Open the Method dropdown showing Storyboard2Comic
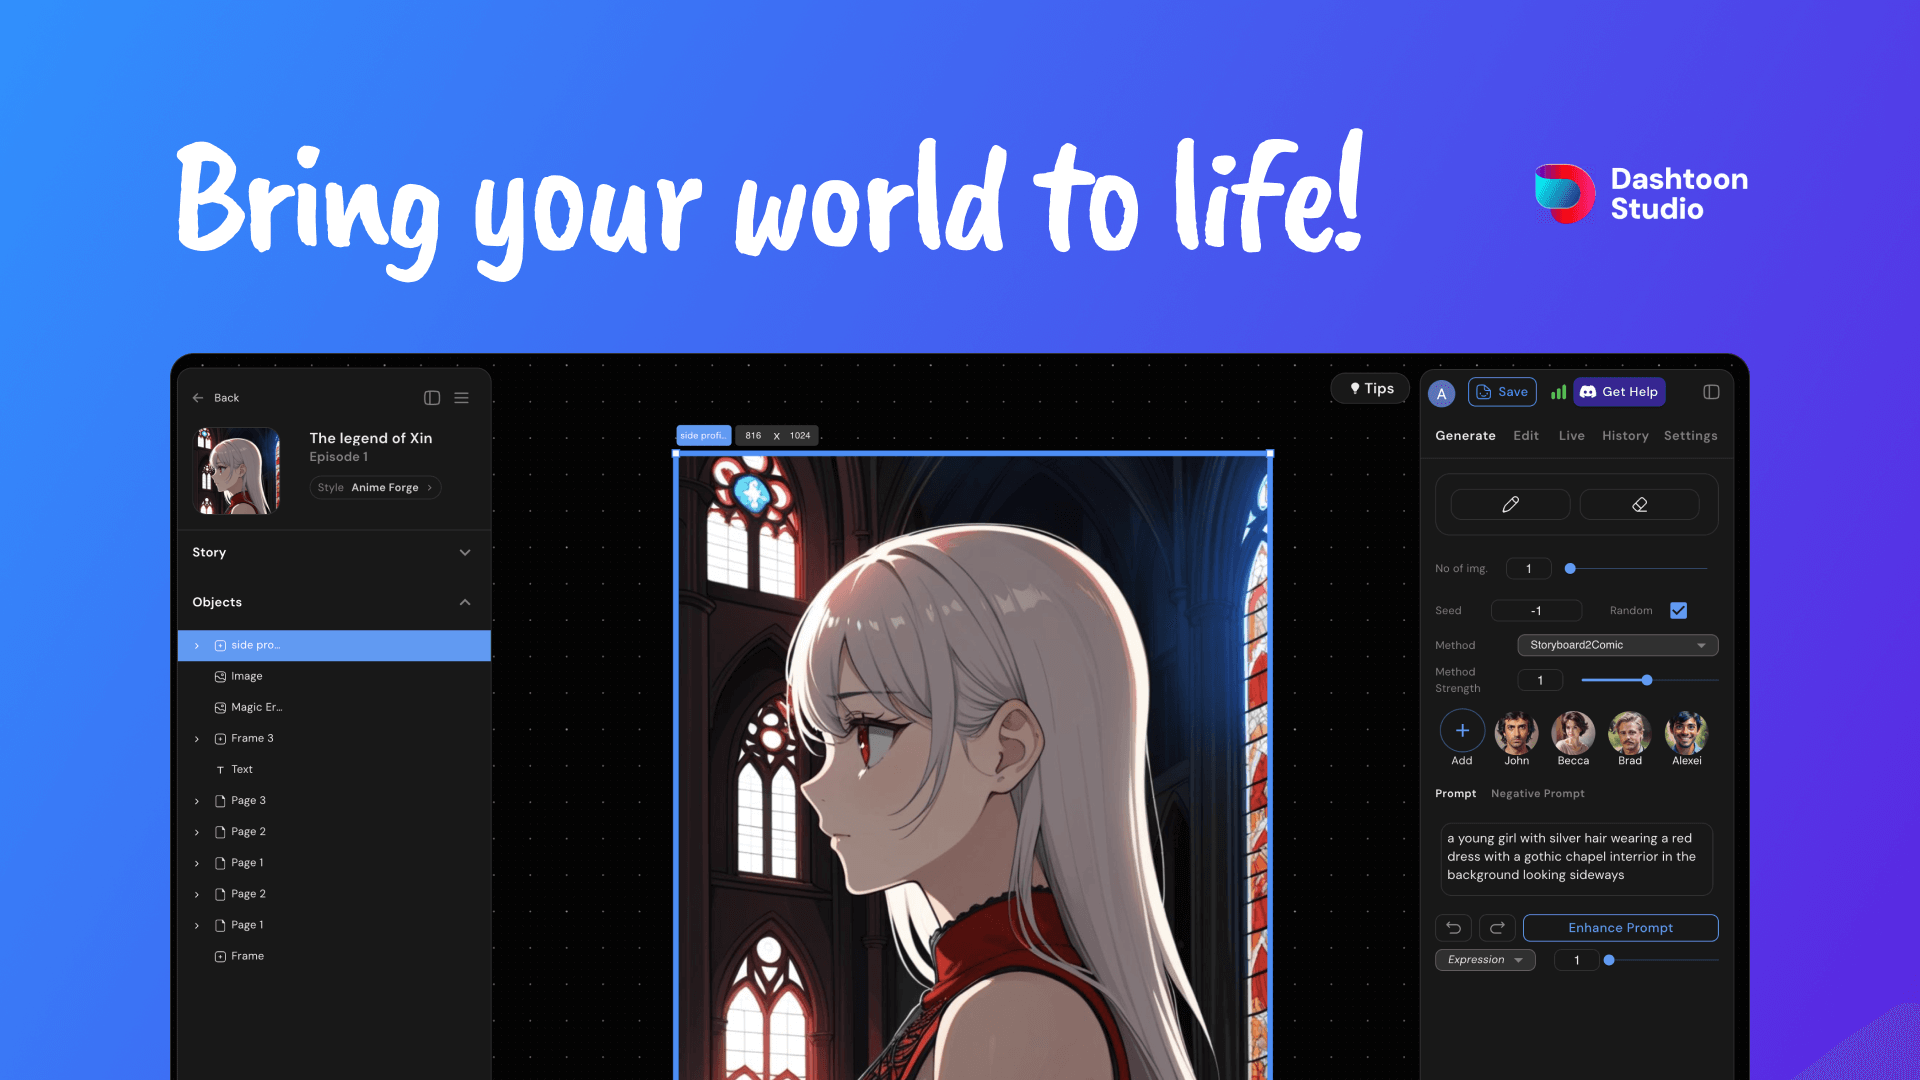The width and height of the screenshot is (1920, 1080). pos(1616,645)
